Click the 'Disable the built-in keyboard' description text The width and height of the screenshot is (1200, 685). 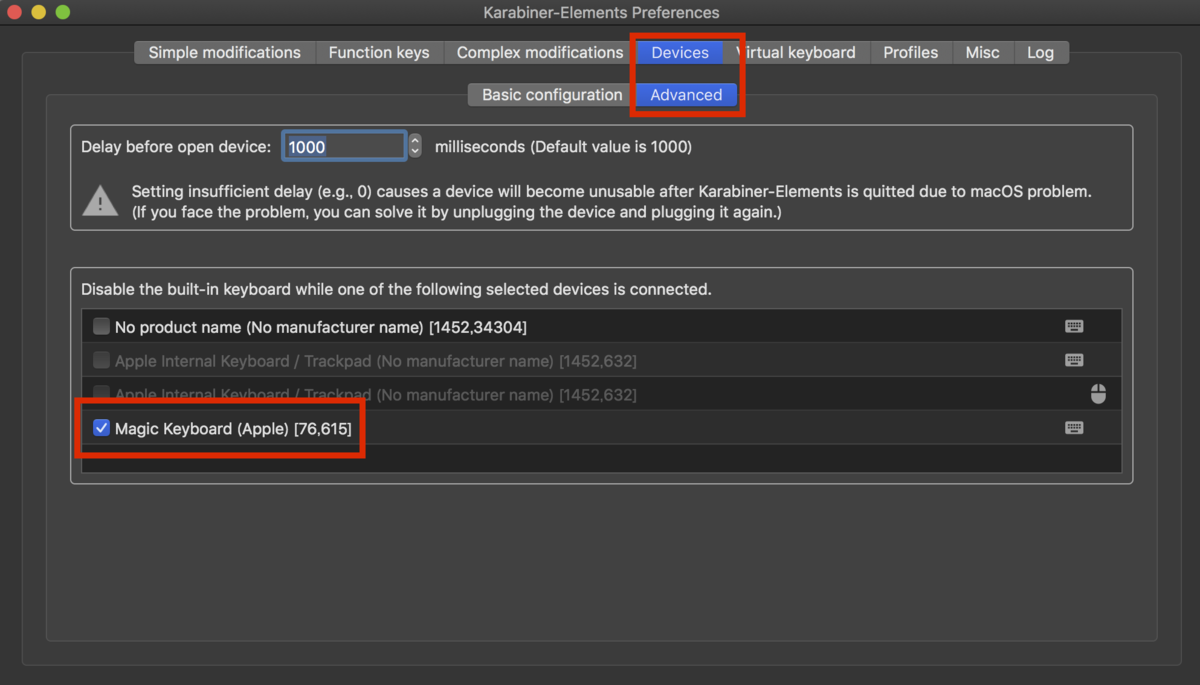tap(396, 290)
